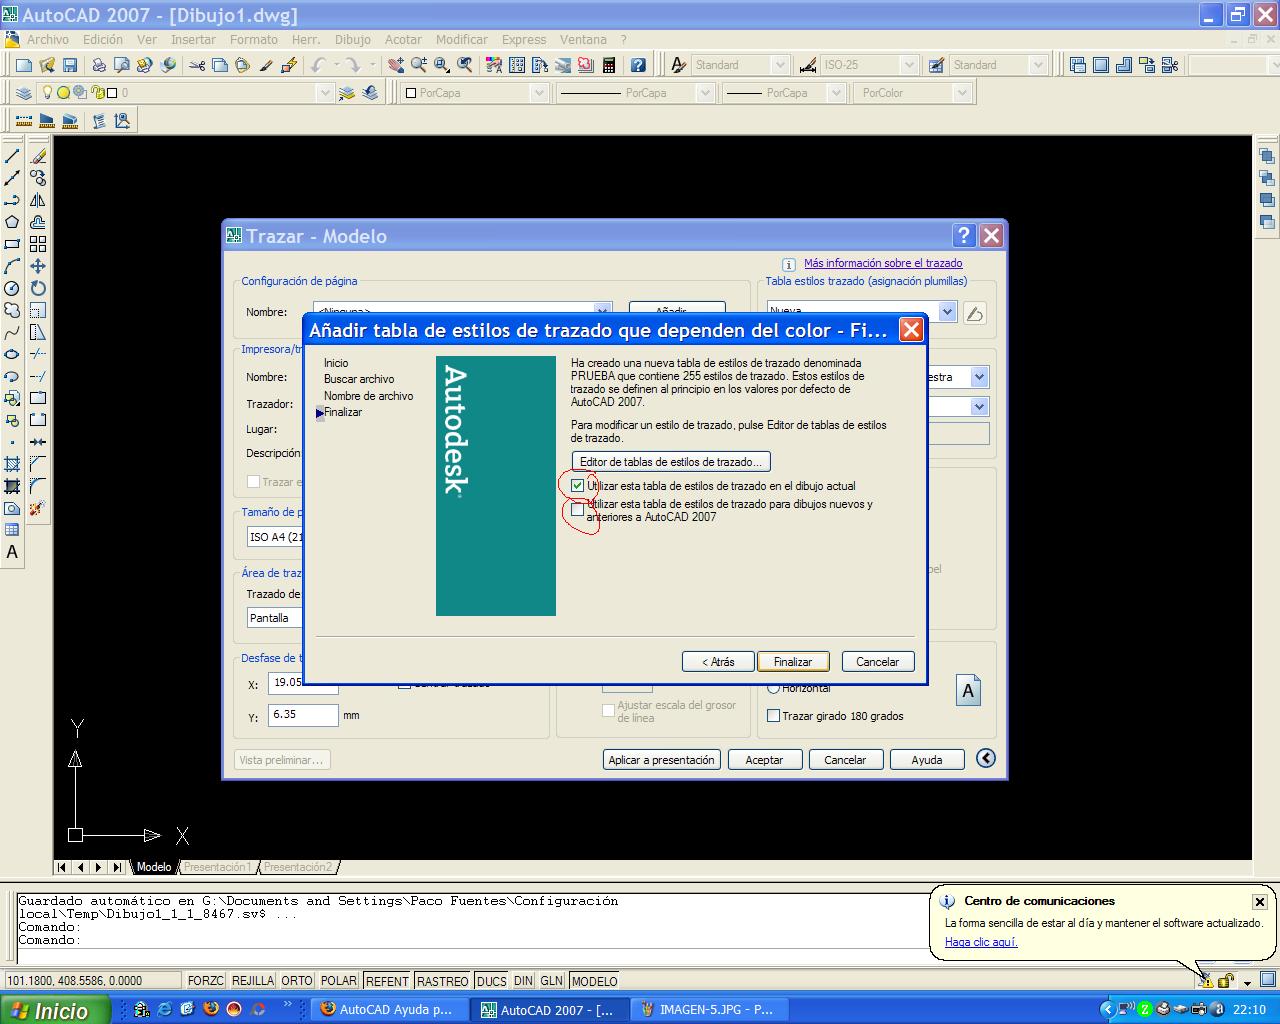Screen dimensions: 1280x1024
Task: Click the '< Atrás' button
Action: [x=718, y=662]
